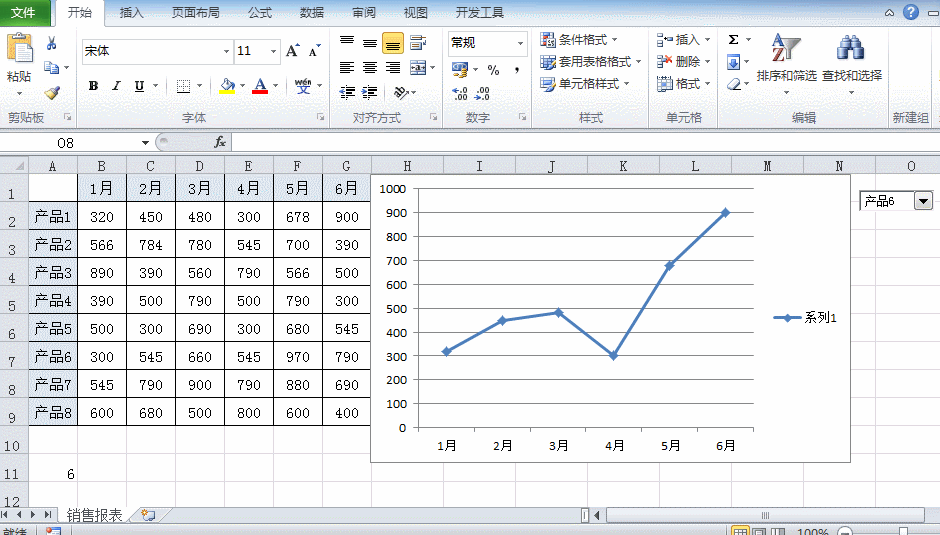Select the 销售报表 sheet tab
The height and width of the screenshot is (535, 940).
tap(94, 515)
